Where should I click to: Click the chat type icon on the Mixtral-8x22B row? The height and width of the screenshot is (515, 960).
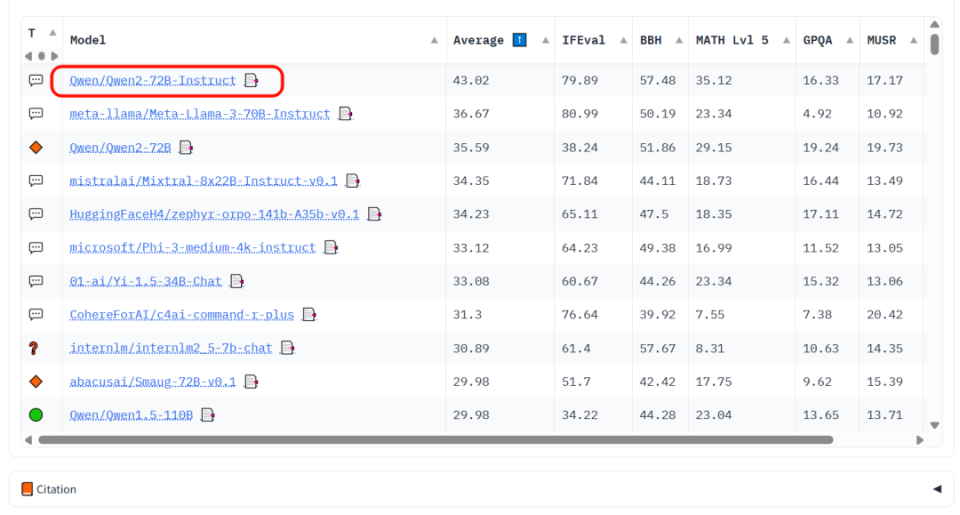tap(36, 181)
